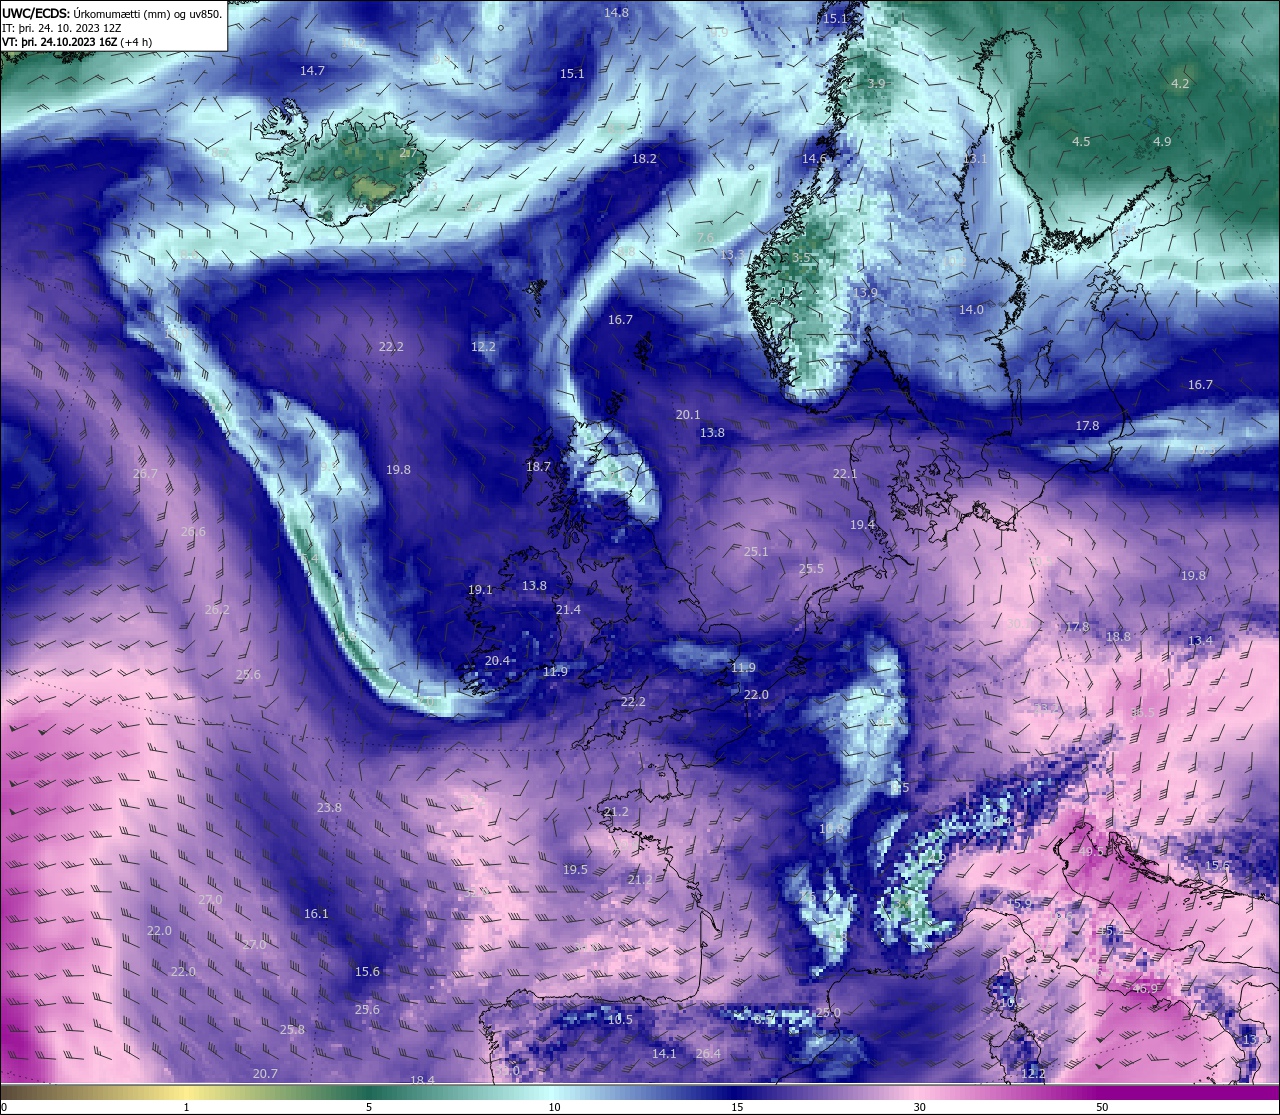The width and height of the screenshot is (1280, 1115).
Task: Click the 25.8 map value
Action: 292,1030
